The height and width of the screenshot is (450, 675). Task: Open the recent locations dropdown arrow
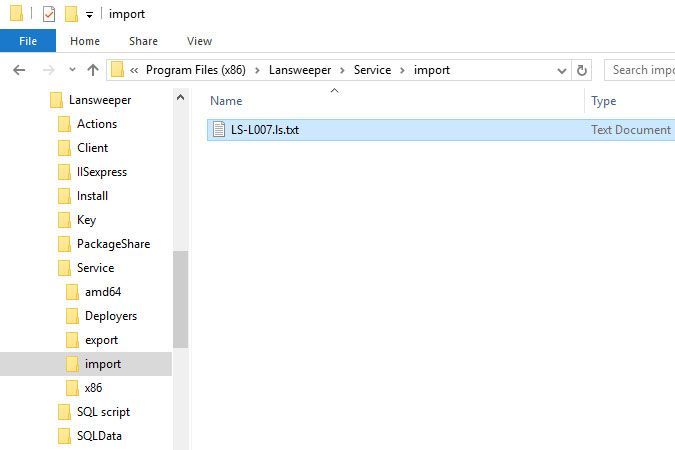[71, 70]
